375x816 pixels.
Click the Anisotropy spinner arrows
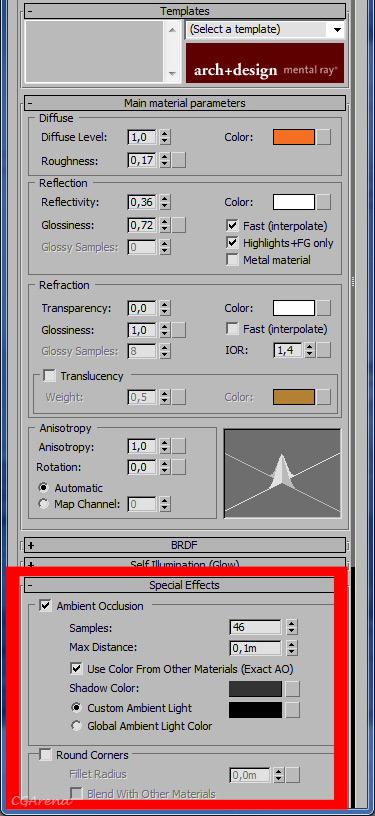click(164, 447)
